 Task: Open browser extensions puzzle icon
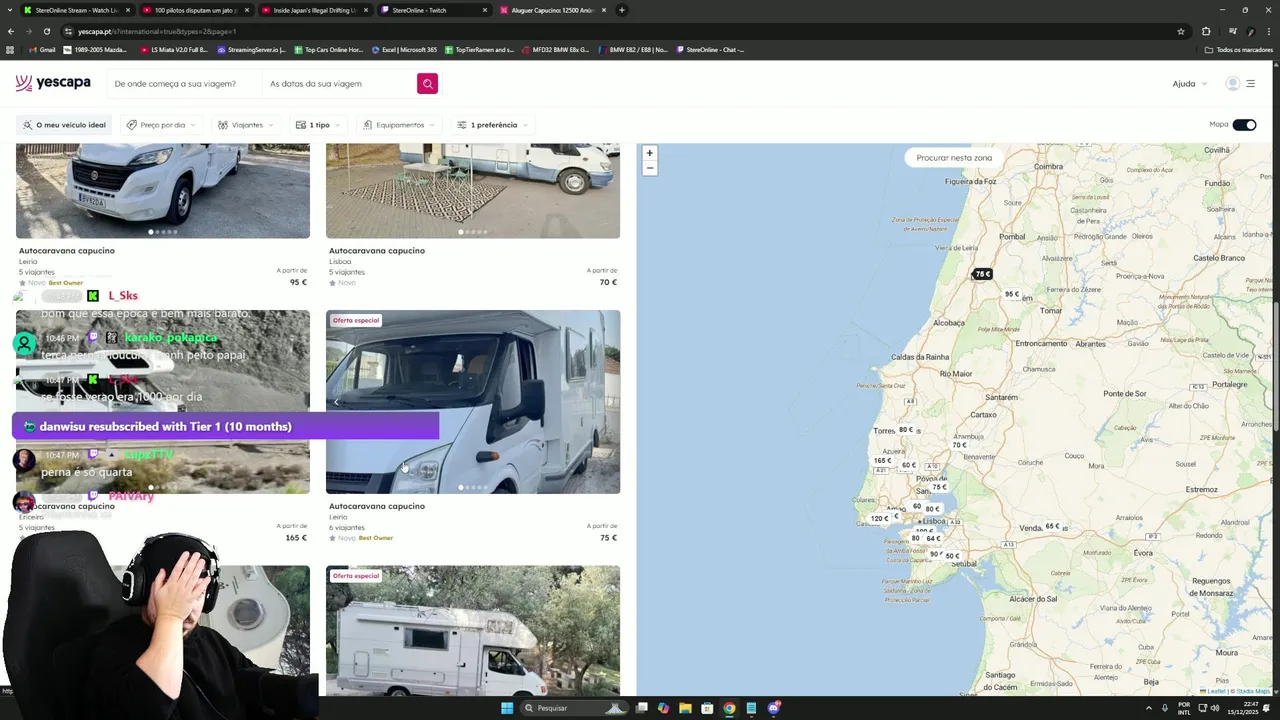1206,31
